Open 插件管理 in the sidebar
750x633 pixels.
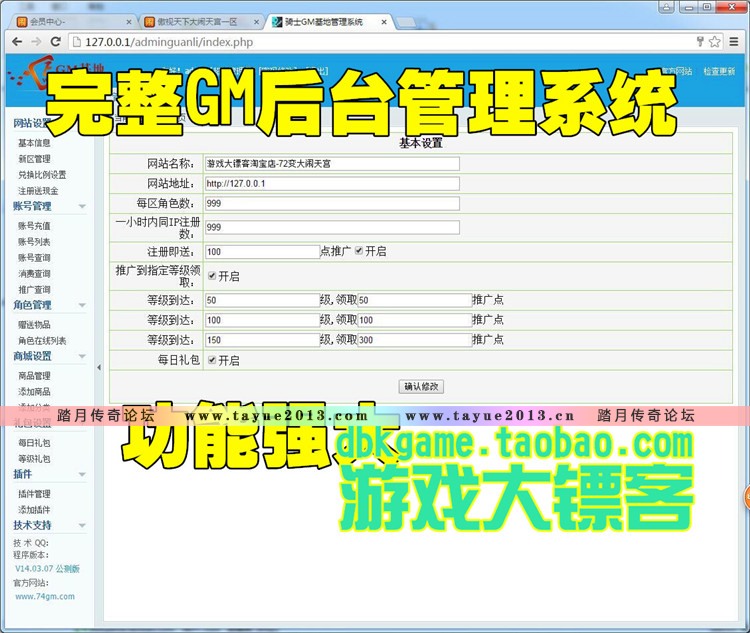pyautogui.click(x=34, y=494)
